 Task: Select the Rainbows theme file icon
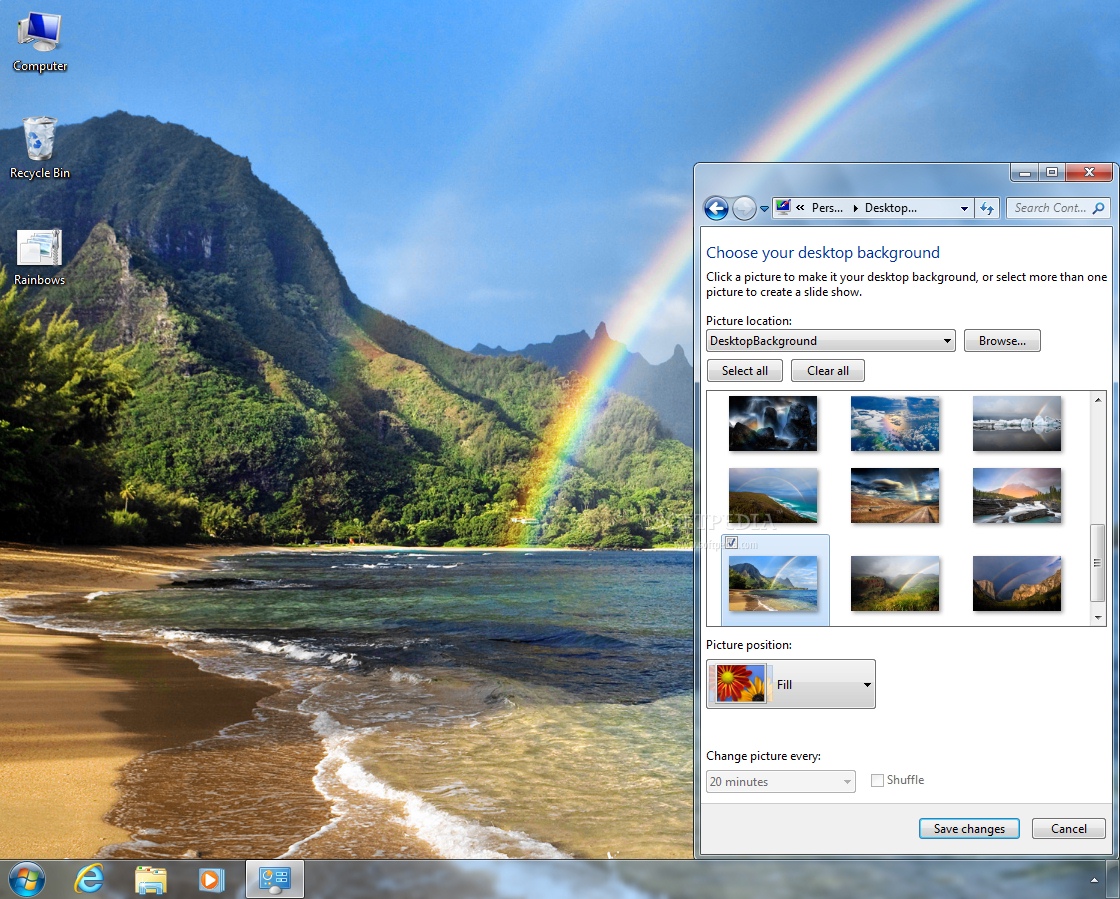click(x=39, y=257)
